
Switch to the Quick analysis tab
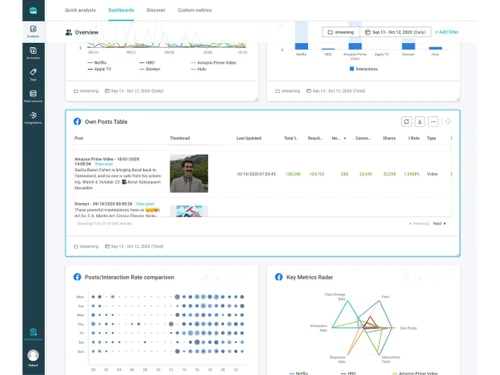click(80, 10)
